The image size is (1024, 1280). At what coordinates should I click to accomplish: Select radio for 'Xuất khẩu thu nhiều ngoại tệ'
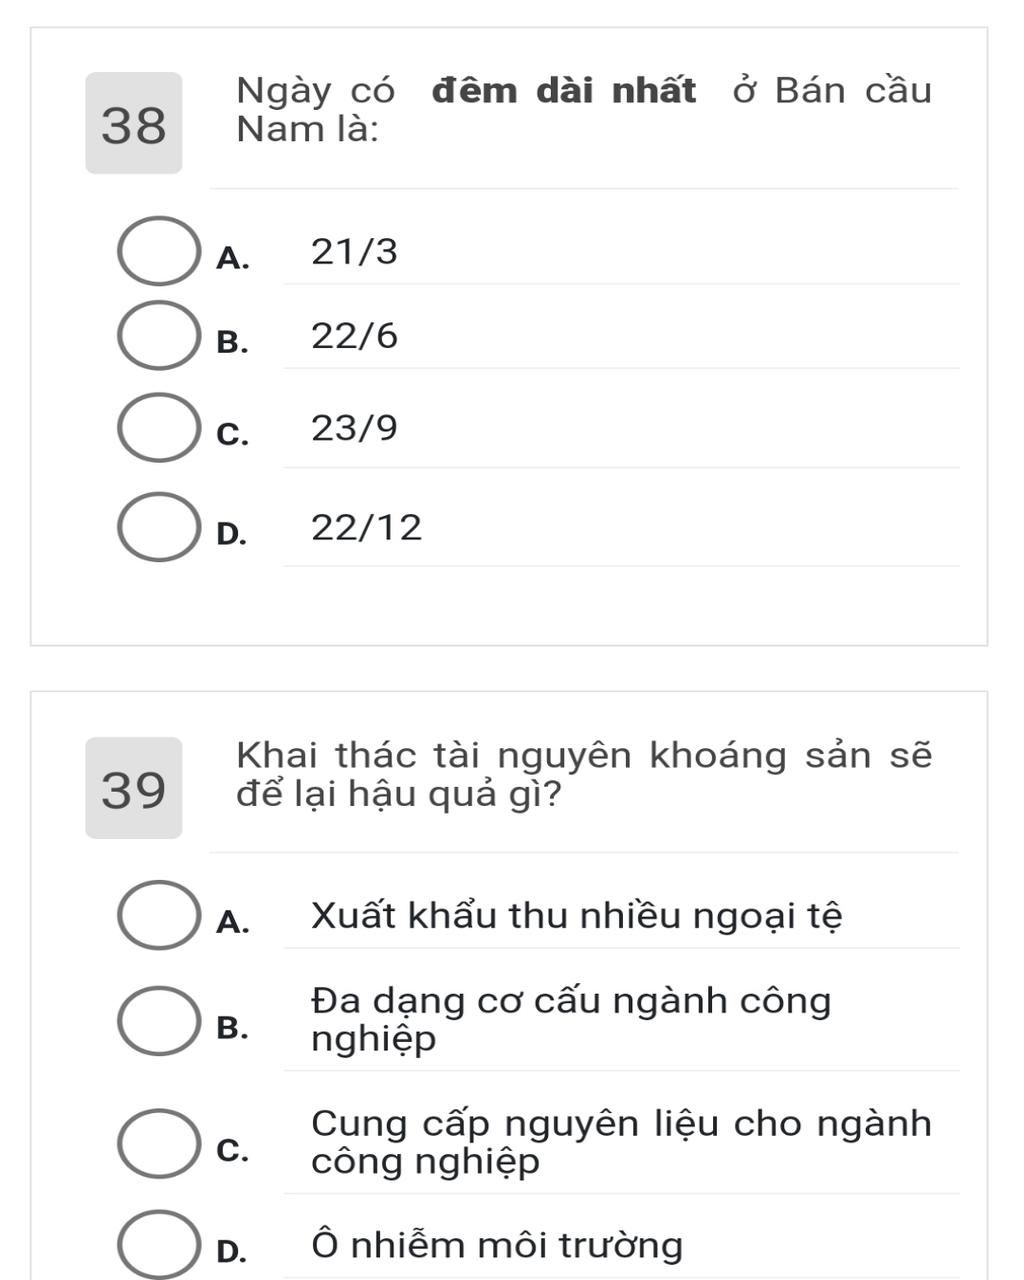point(158,915)
